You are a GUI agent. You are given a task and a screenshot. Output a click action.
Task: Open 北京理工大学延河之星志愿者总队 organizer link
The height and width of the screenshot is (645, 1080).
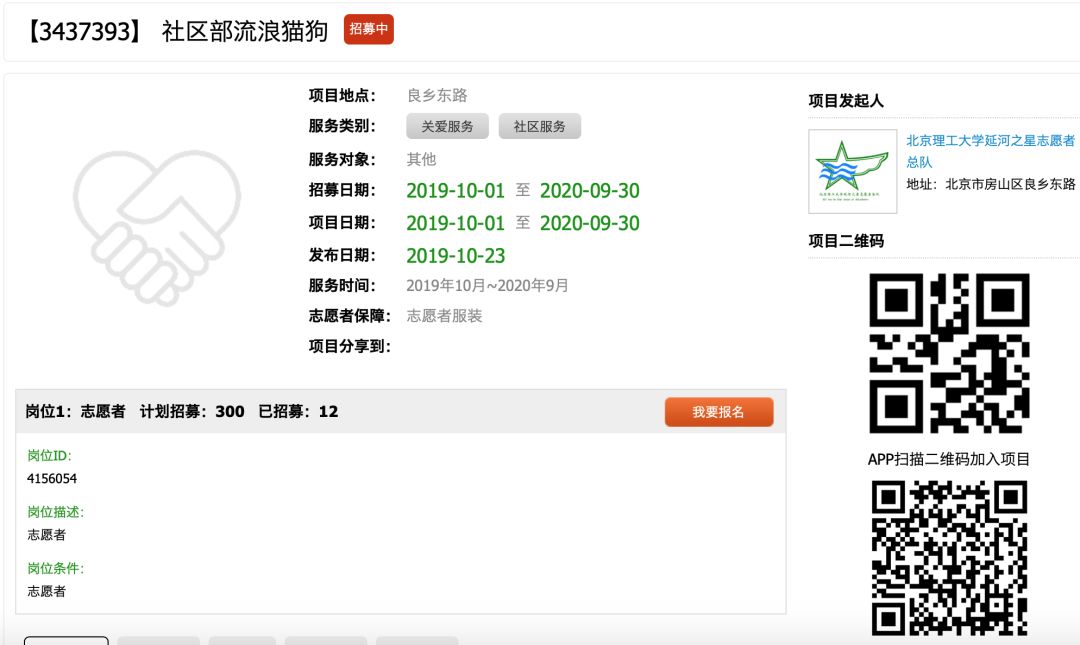tap(990, 151)
